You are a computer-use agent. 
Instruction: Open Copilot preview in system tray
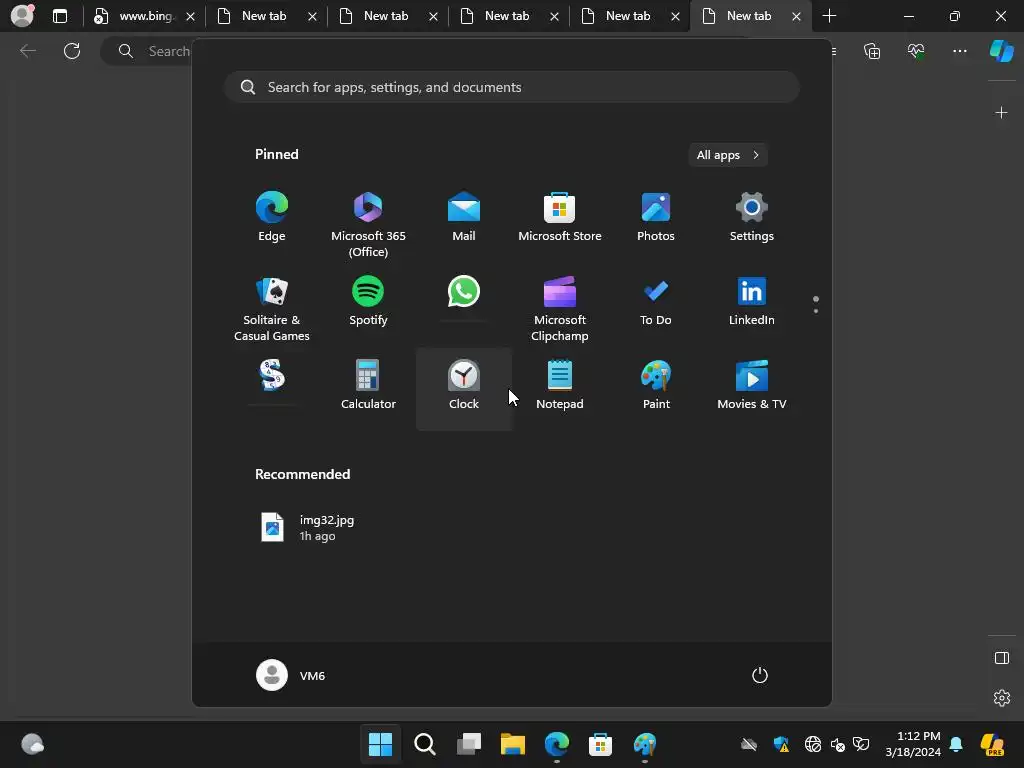993,744
